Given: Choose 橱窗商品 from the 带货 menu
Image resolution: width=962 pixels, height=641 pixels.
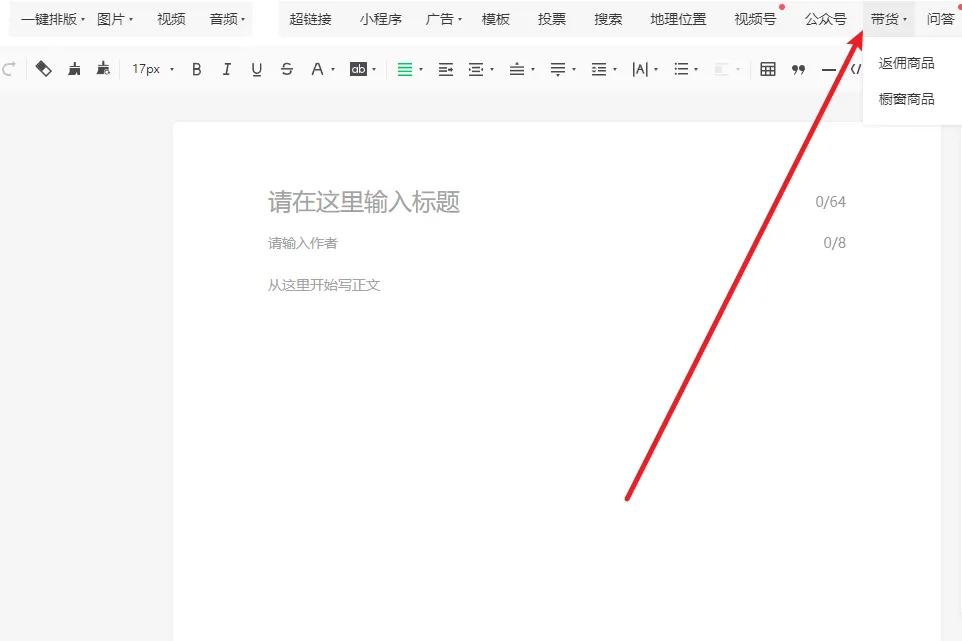Looking at the screenshot, I should [x=906, y=99].
